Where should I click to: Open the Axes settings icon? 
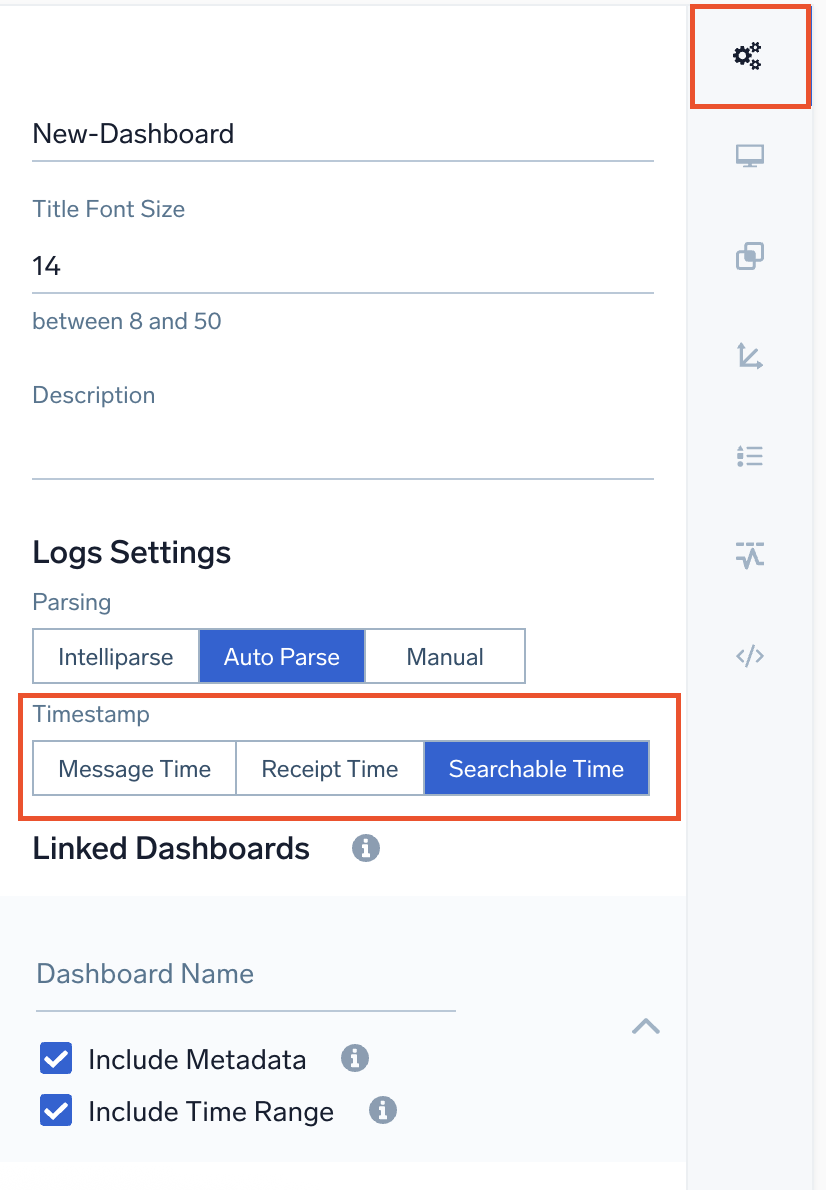coord(749,356)
